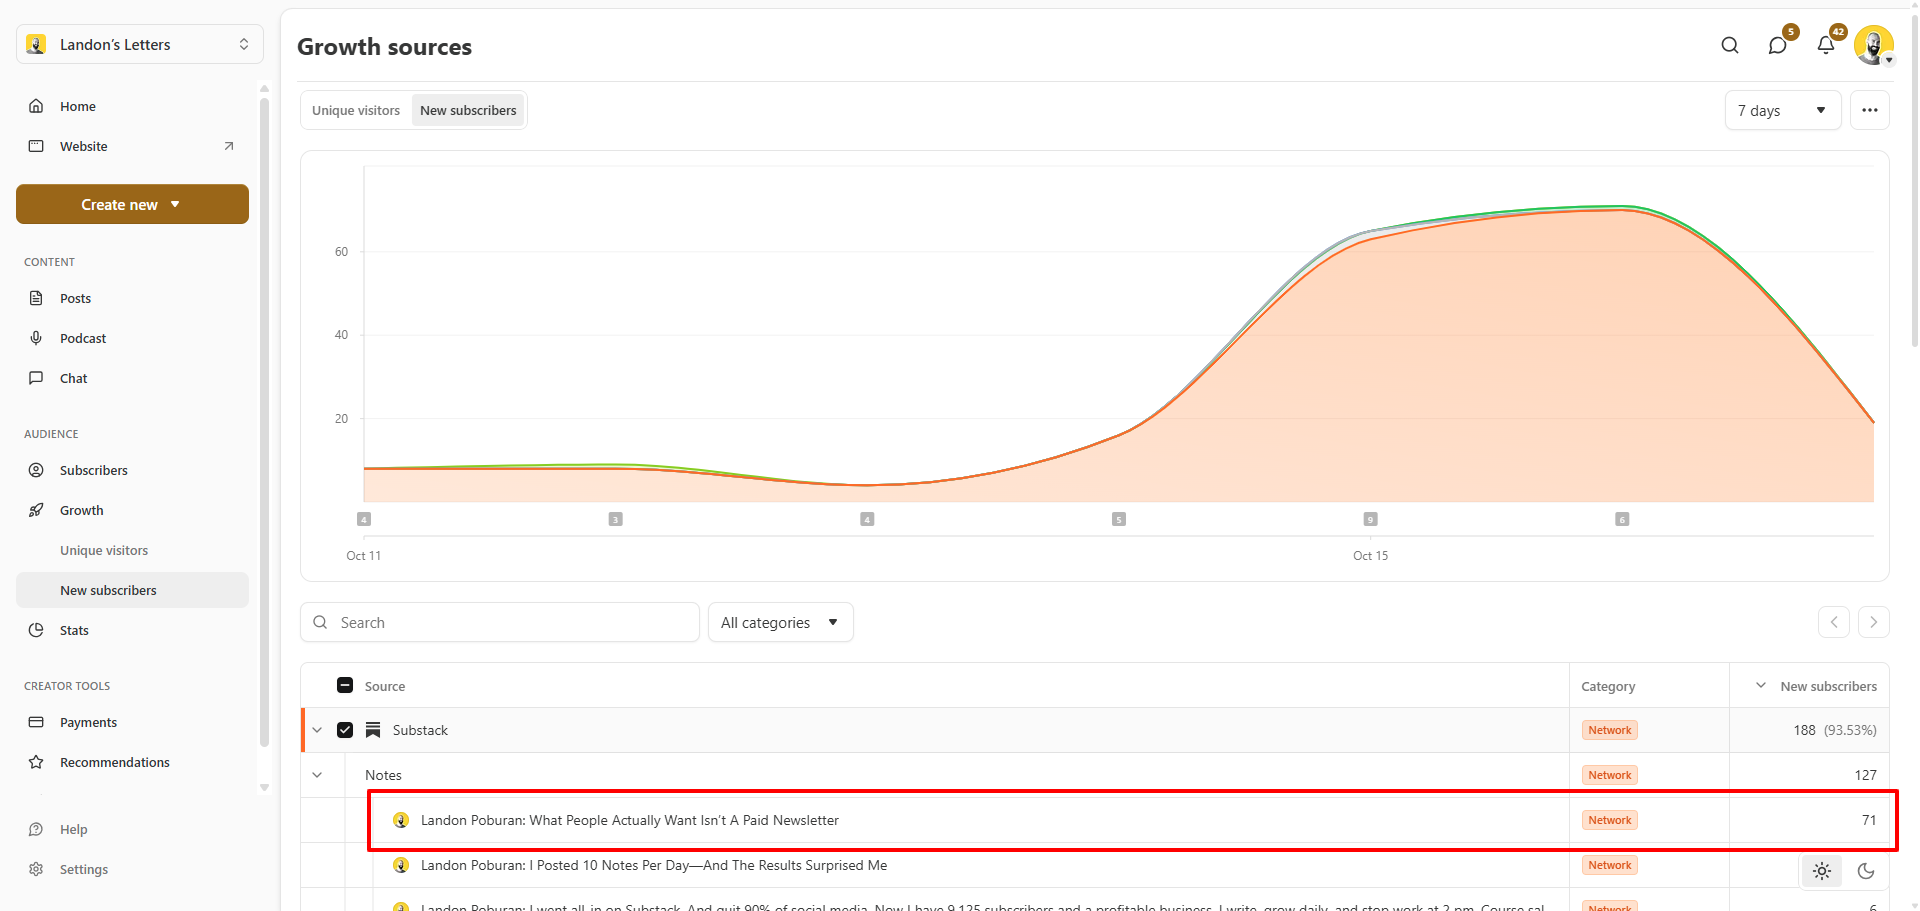This screenshot has width=1920, height=911.
Task: Open the 7 days range dropdown
Action: 1783,110
